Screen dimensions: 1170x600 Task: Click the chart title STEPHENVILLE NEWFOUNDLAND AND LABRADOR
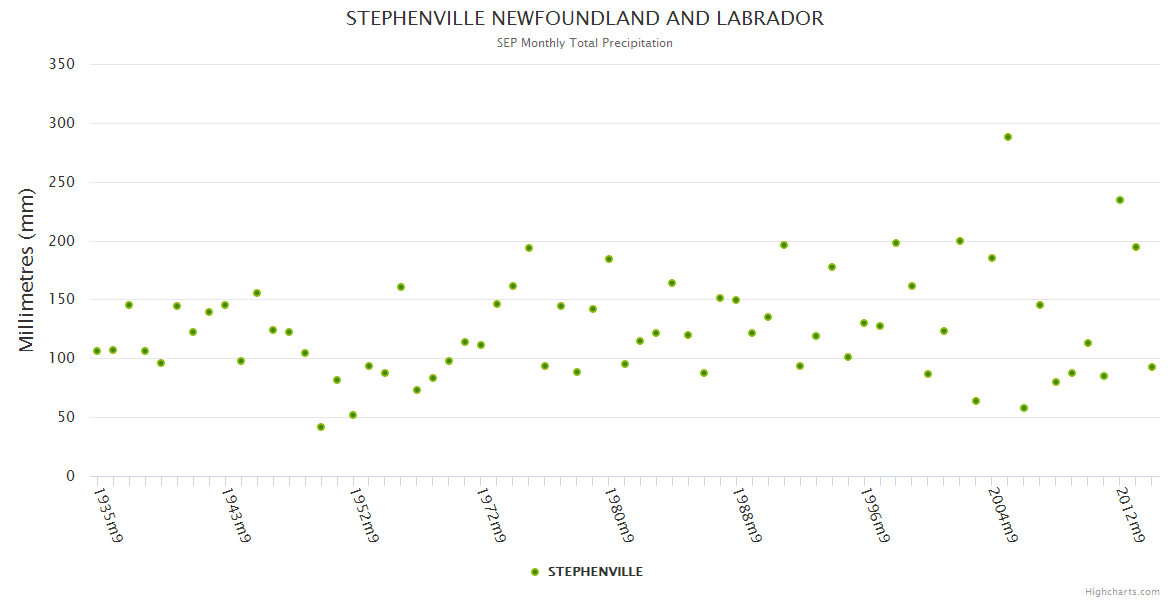pyautogui.click(x=585, y=19)
